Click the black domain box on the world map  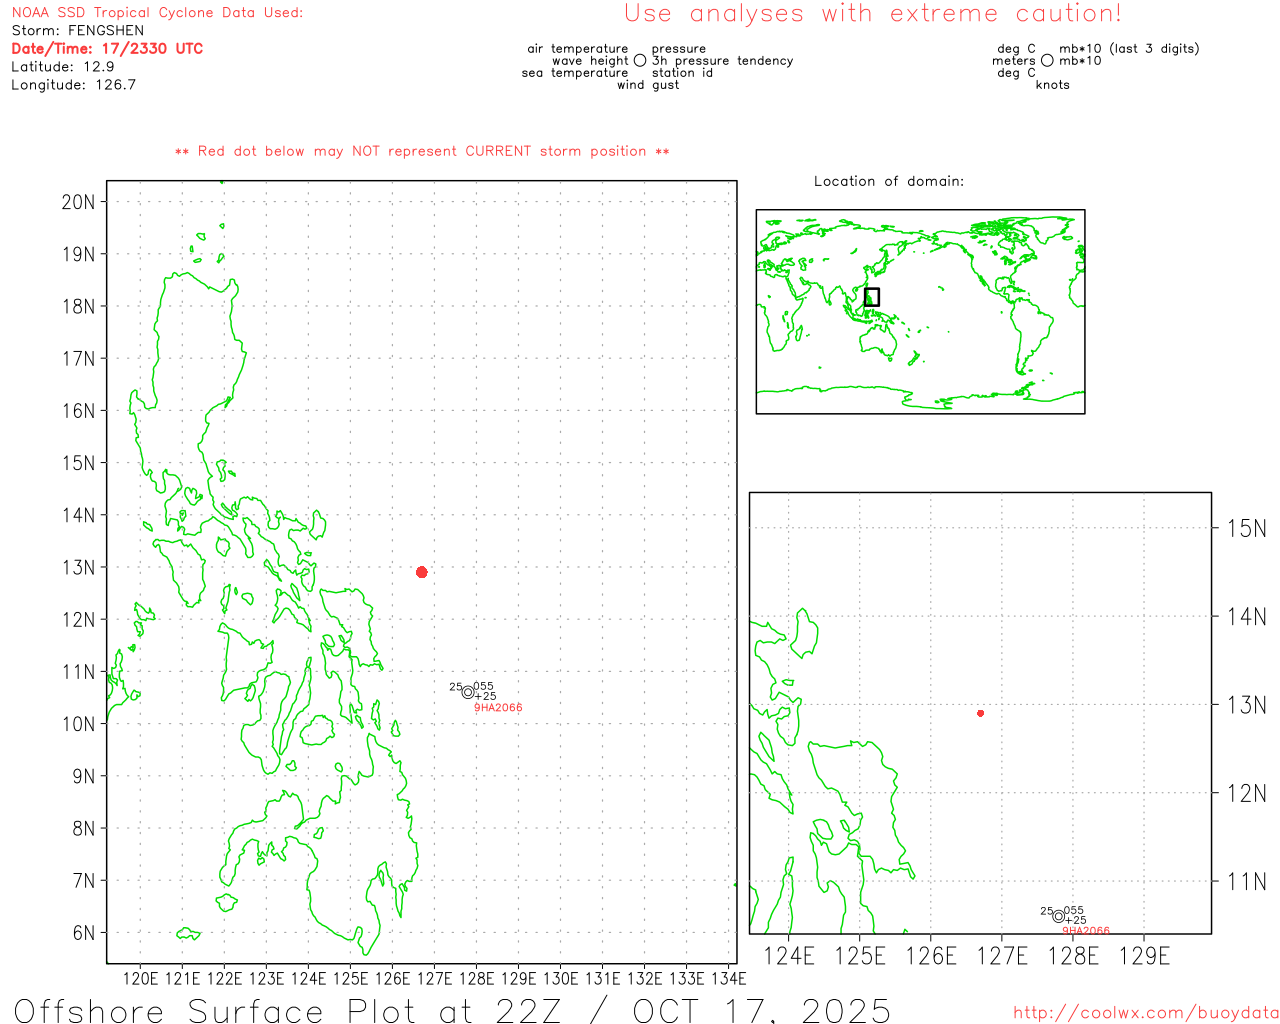(872, 297)
